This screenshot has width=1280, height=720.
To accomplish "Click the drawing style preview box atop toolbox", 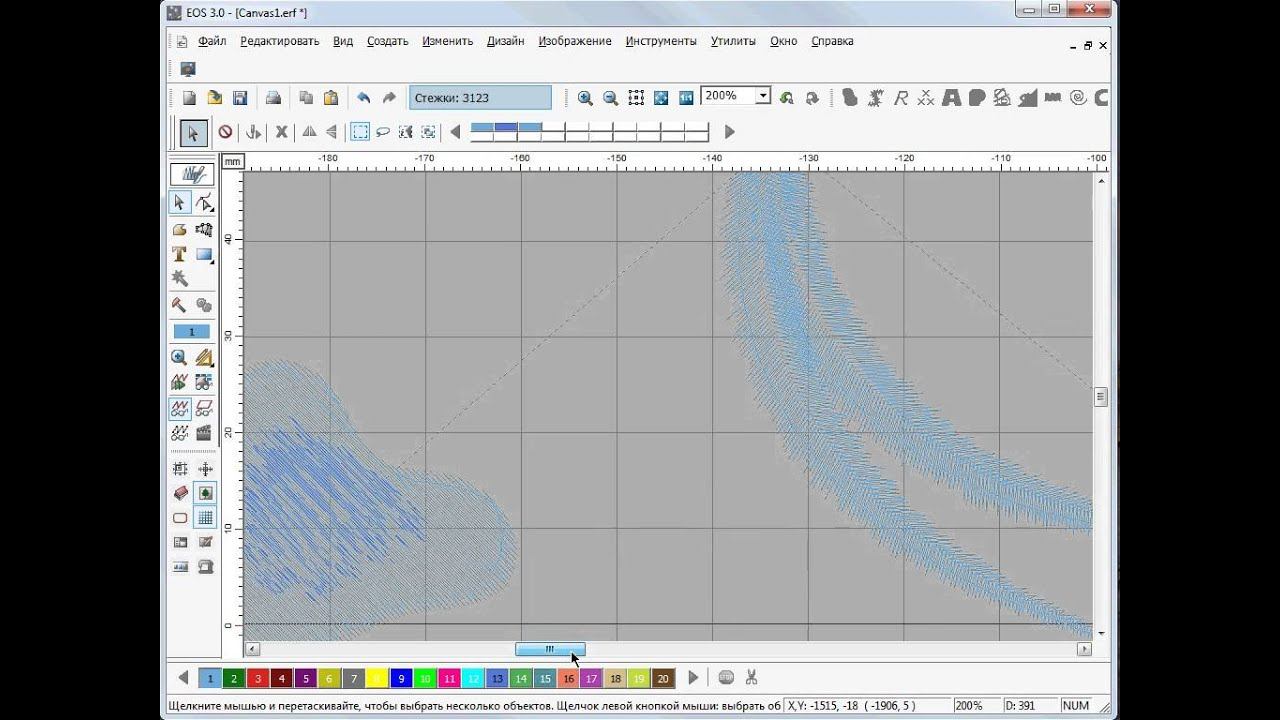I will (191, 173).
